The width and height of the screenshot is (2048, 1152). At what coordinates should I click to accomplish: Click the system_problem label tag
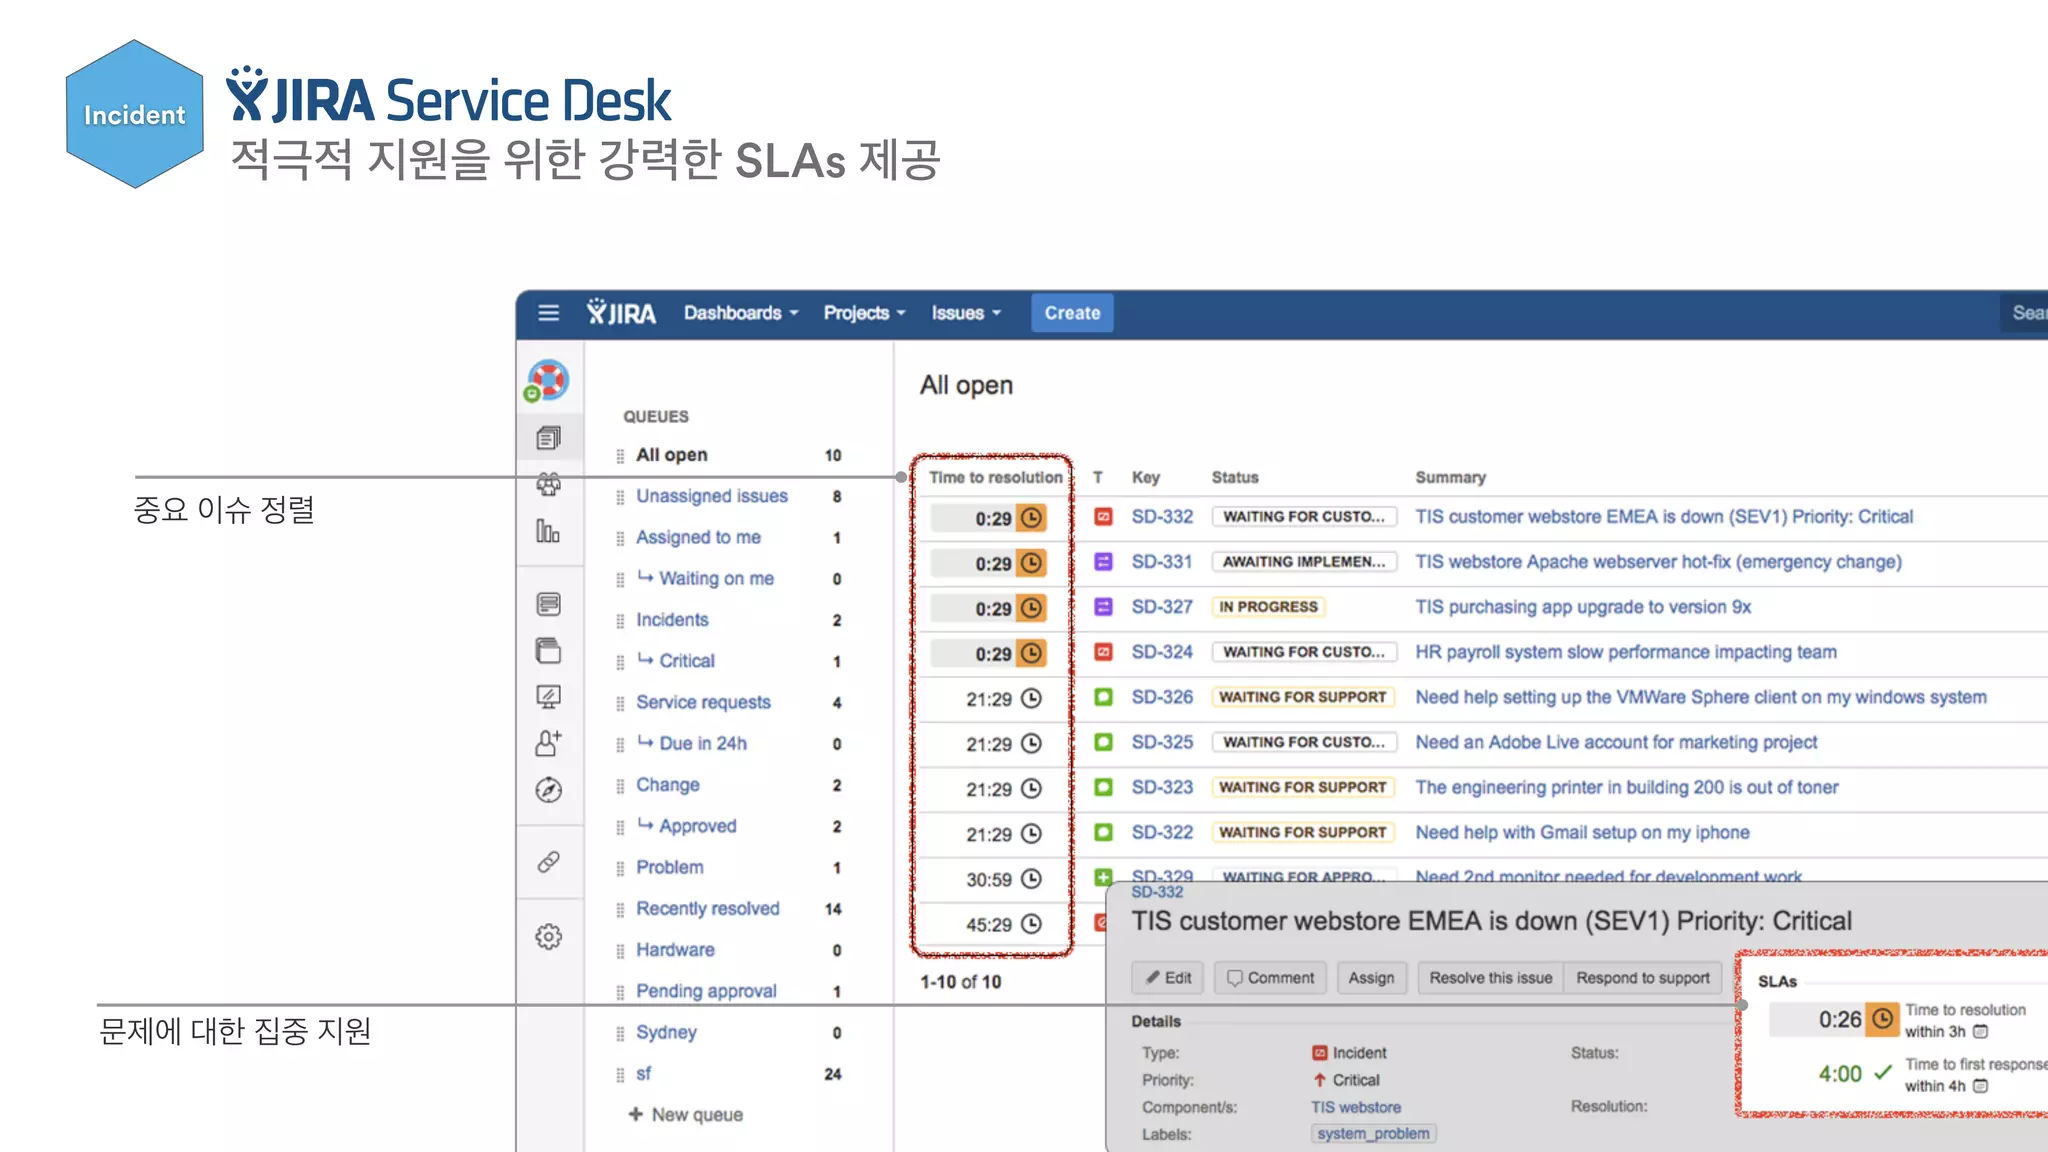click(1373, 1133)
